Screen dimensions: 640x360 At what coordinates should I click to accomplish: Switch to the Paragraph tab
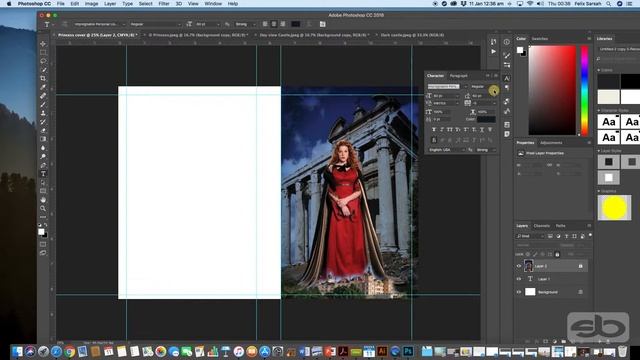click(x=458, y=76)
